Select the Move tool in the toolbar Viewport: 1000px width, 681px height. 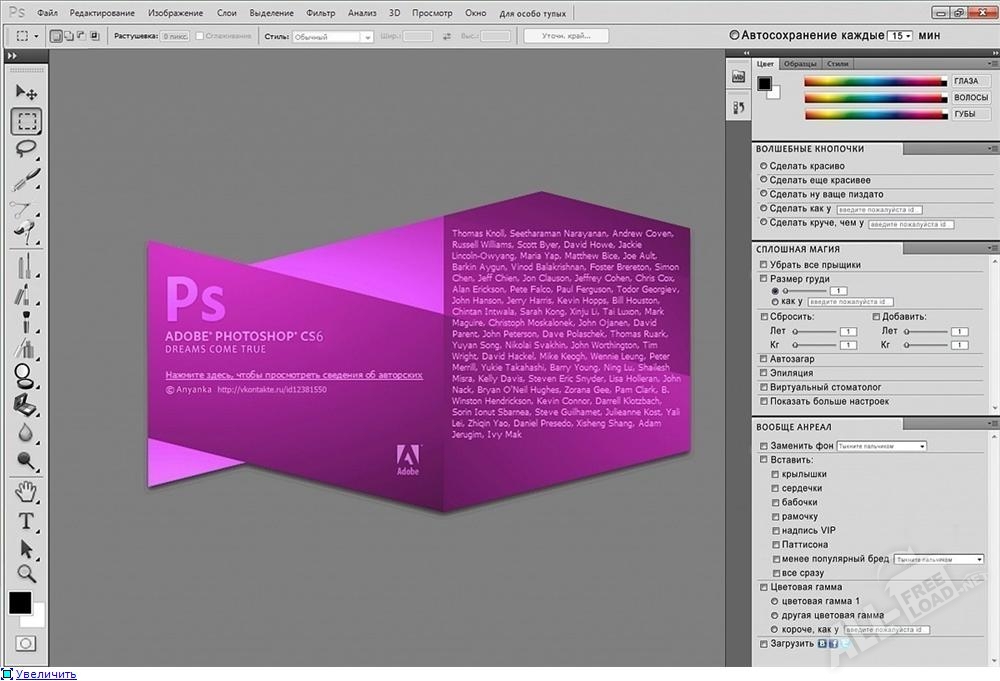point(26,92)
